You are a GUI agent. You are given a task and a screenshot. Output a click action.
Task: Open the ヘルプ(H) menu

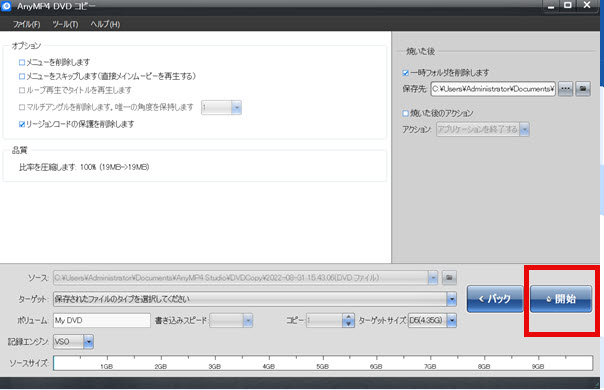(x=105, y=24)
